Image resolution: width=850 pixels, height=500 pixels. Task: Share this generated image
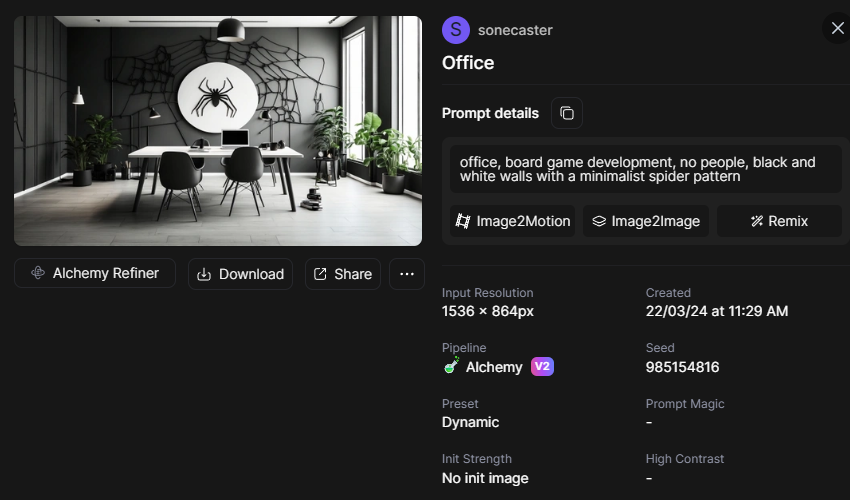tap(343, 274)
